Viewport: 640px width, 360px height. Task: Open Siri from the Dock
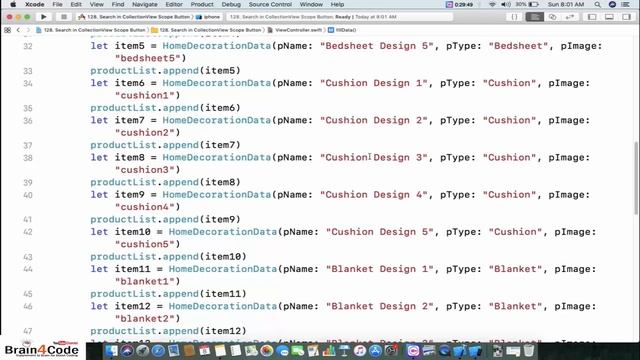pos(127,351)
